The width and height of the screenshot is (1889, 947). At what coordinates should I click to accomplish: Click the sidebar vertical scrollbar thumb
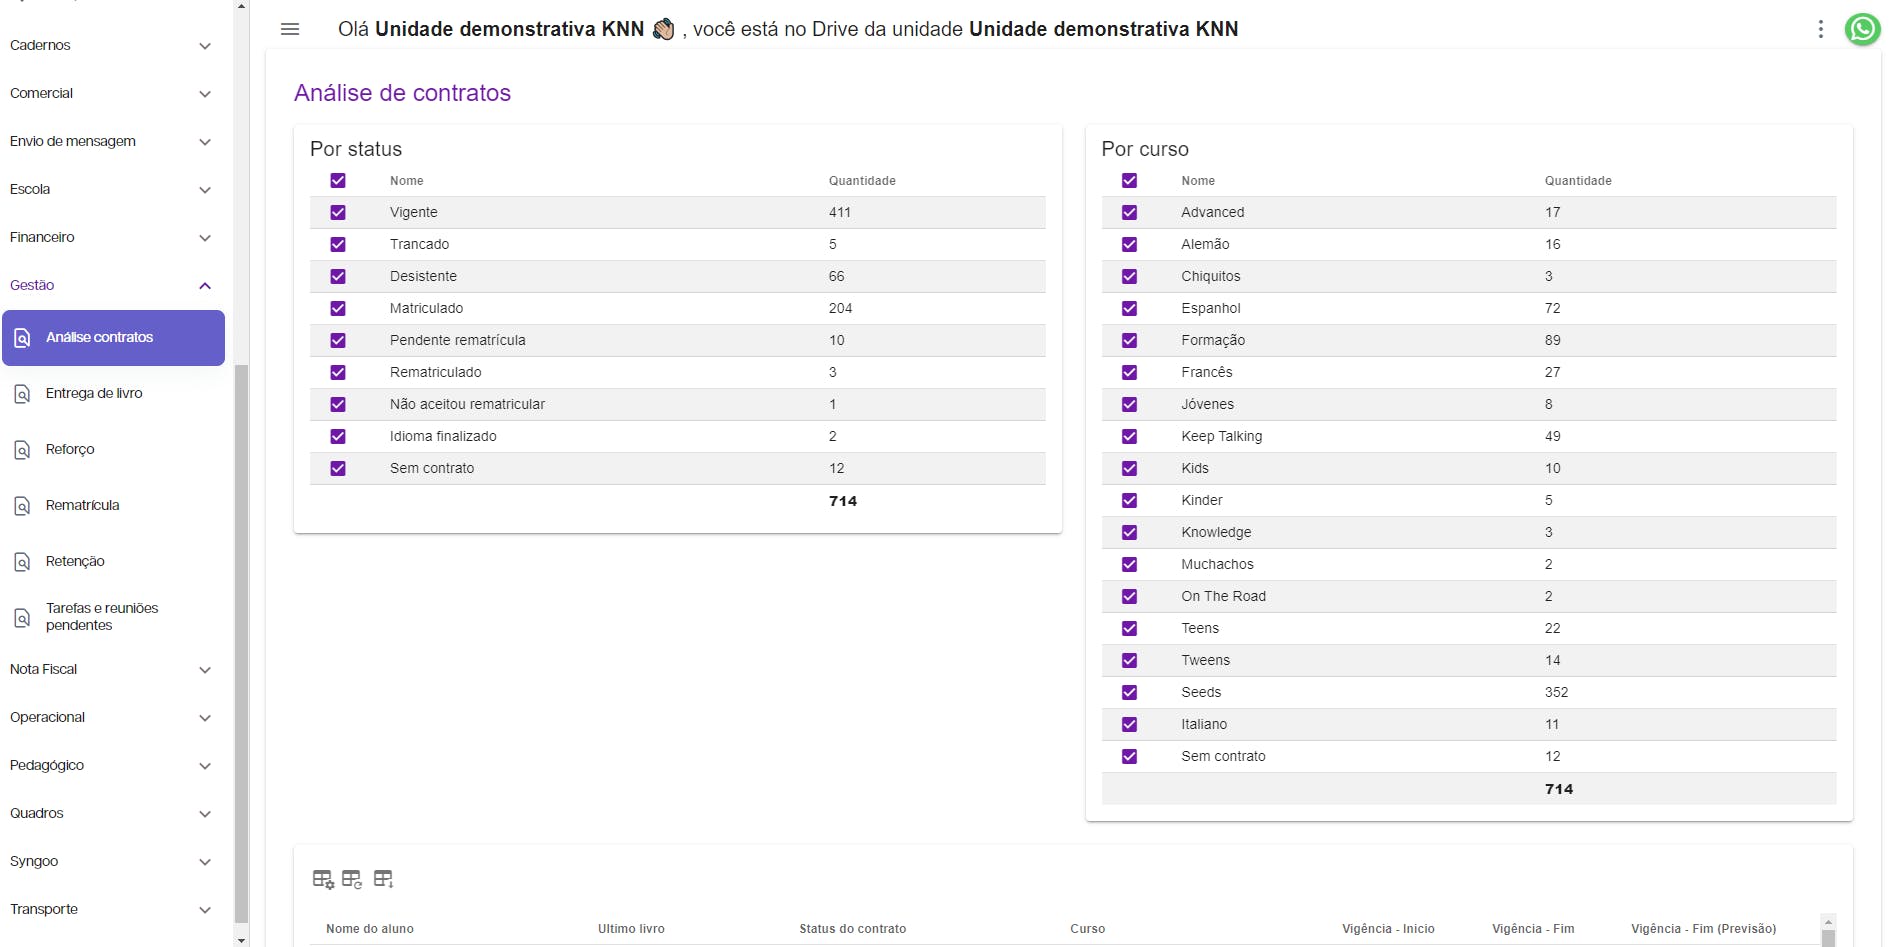pos(241,645)
